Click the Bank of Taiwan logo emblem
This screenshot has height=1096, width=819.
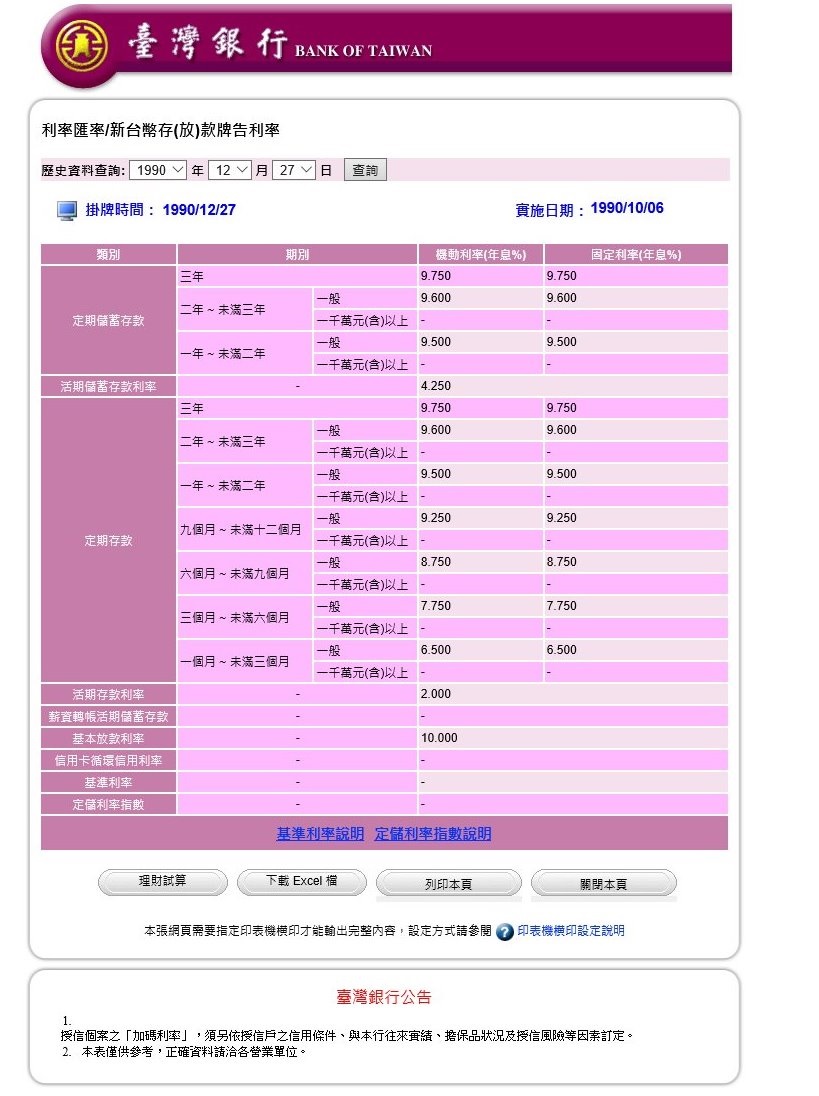81,45
